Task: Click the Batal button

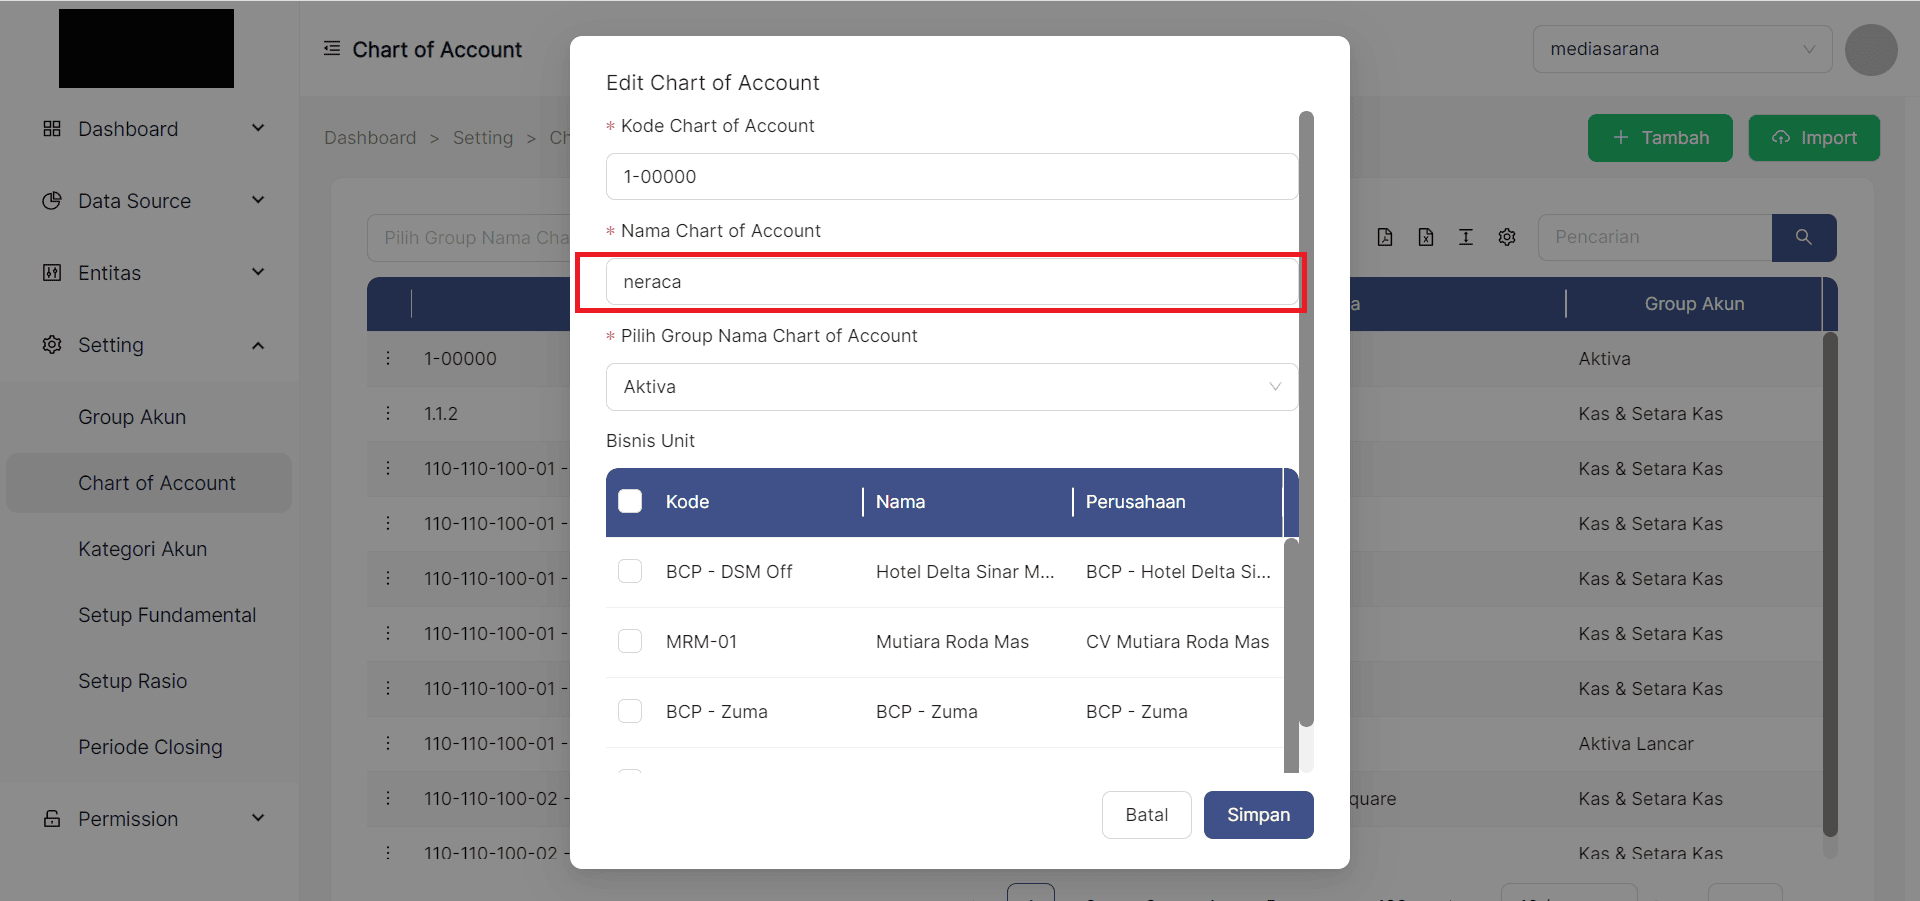Action: [1146, 815]
